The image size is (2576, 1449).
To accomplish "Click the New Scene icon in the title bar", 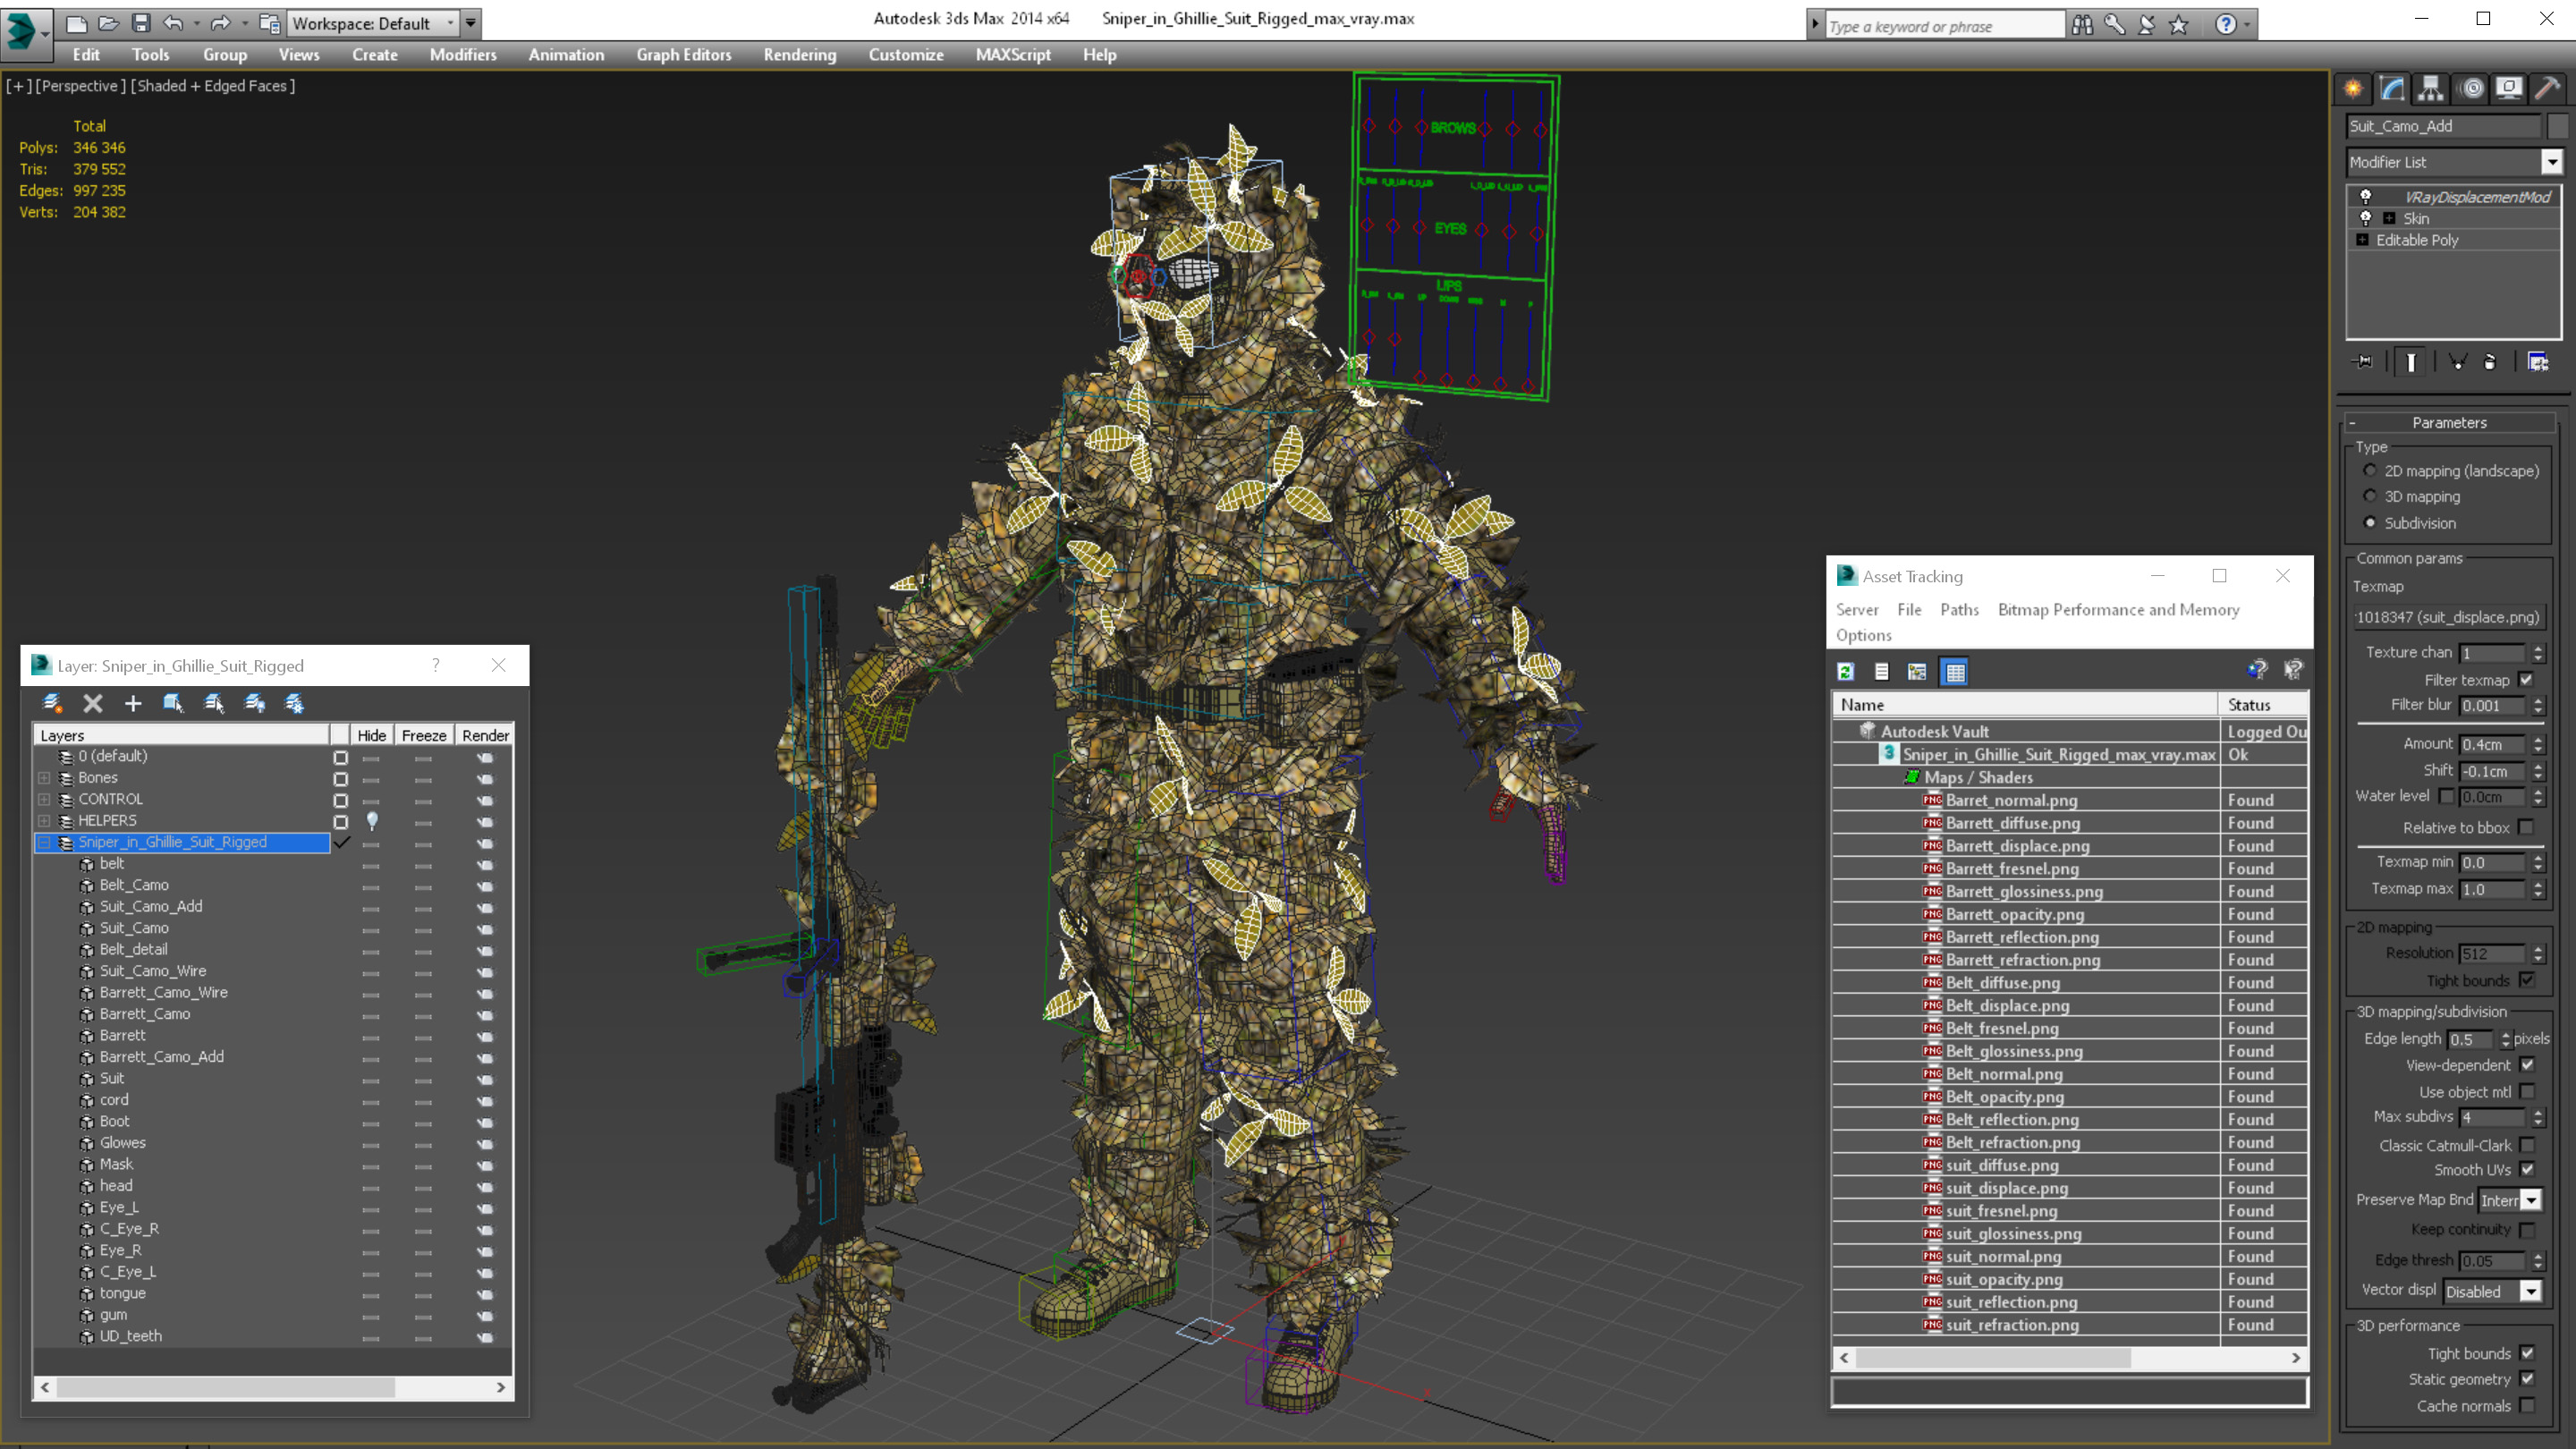I will click(x=76, y=23).
